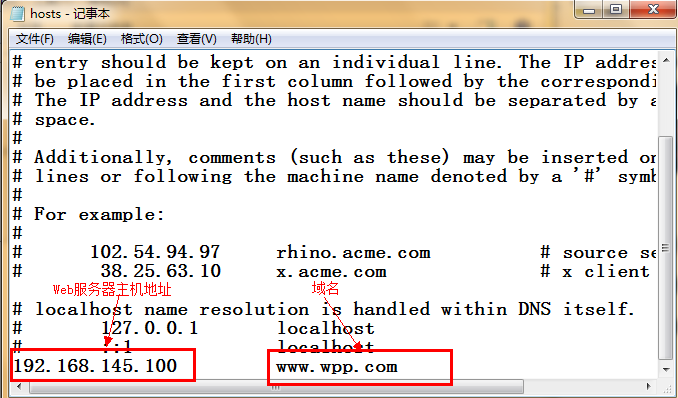Click on x.acme.com text

click(x=331, y=272)
